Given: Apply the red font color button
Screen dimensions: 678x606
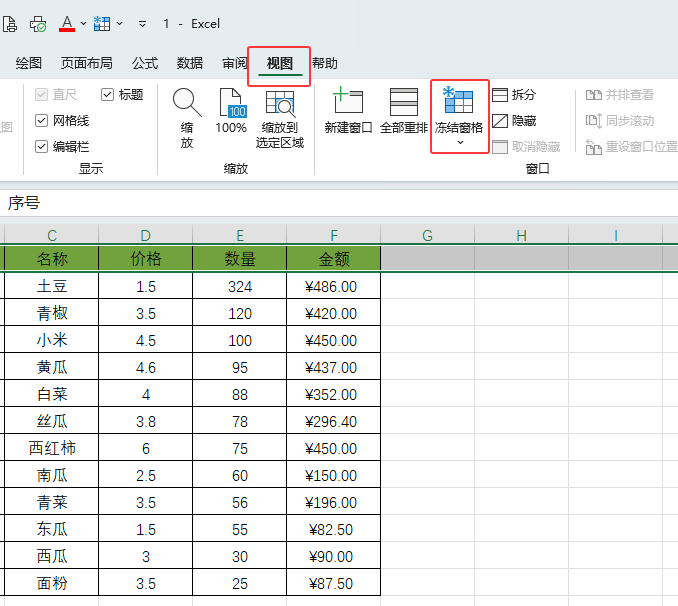Looking at the screenshot, I should 67,23.
